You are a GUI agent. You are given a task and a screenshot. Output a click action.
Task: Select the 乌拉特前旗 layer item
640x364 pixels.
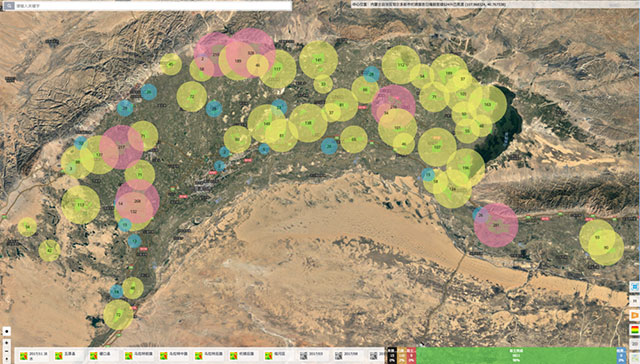[139, 355]
